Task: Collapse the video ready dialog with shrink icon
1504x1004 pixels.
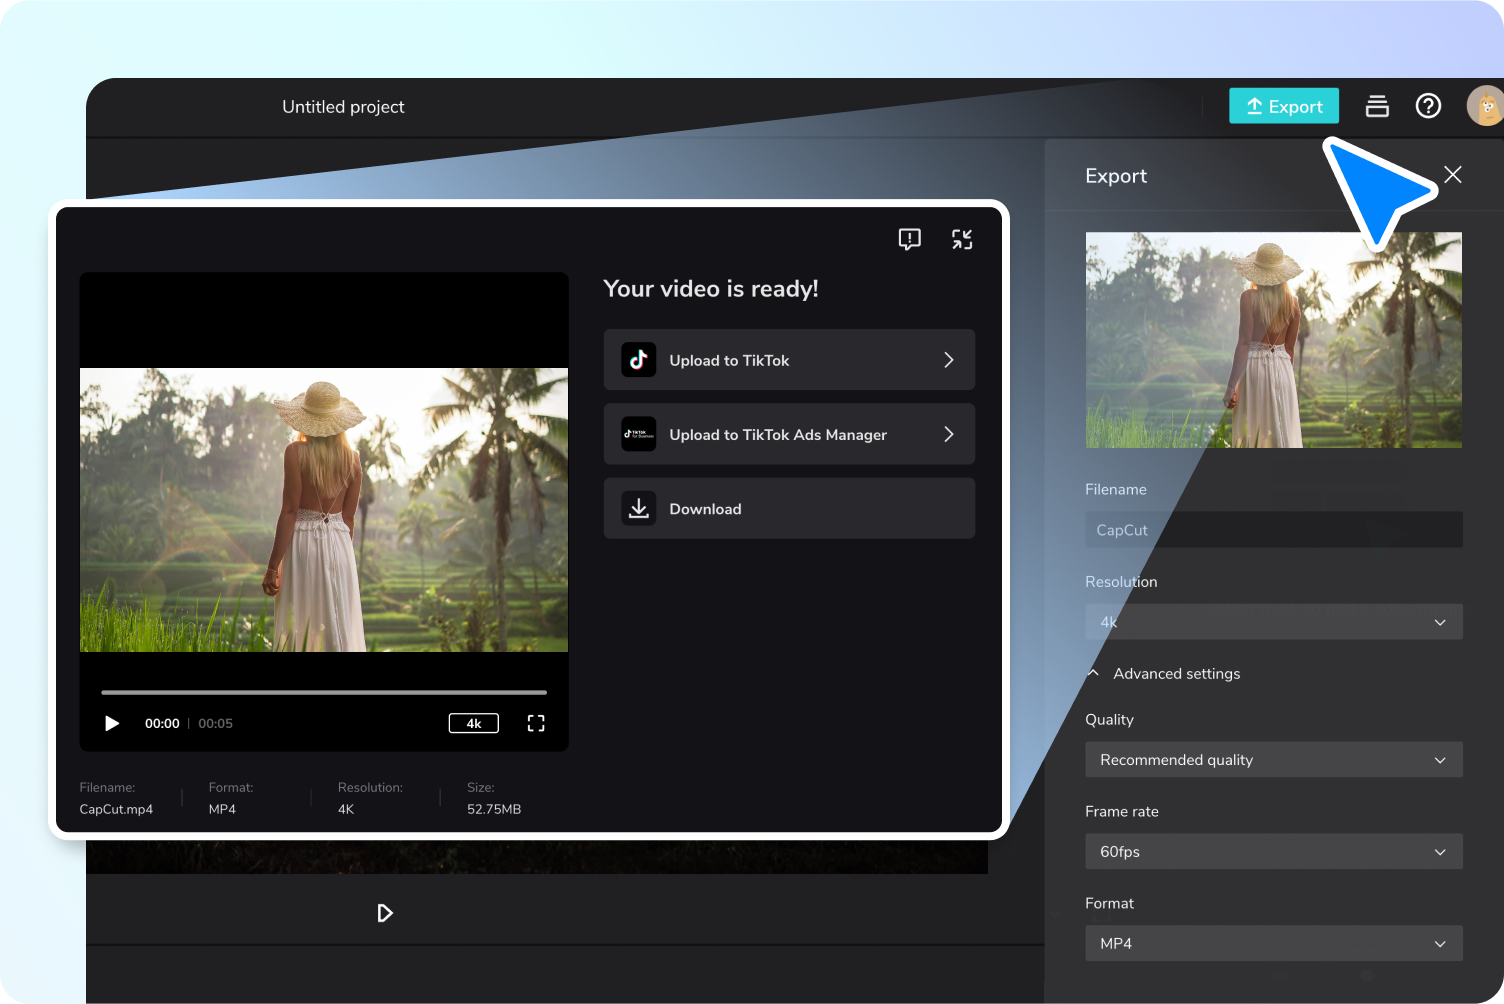Action: coord(962,239)
